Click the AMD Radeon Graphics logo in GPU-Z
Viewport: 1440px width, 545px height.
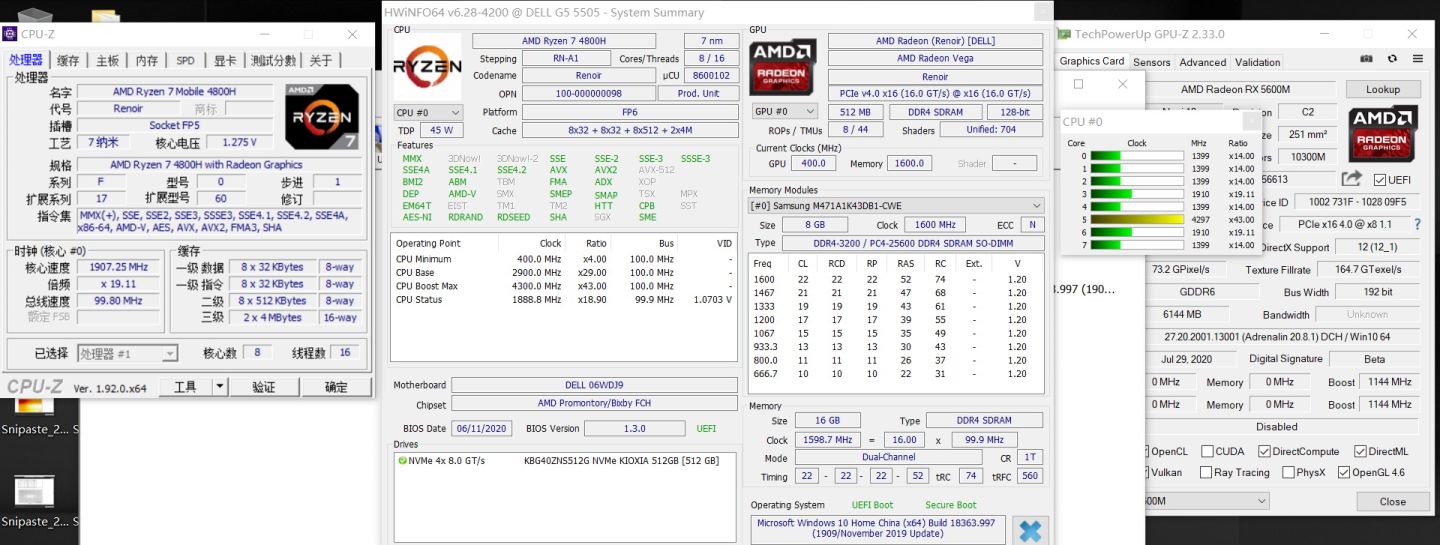1384,133
